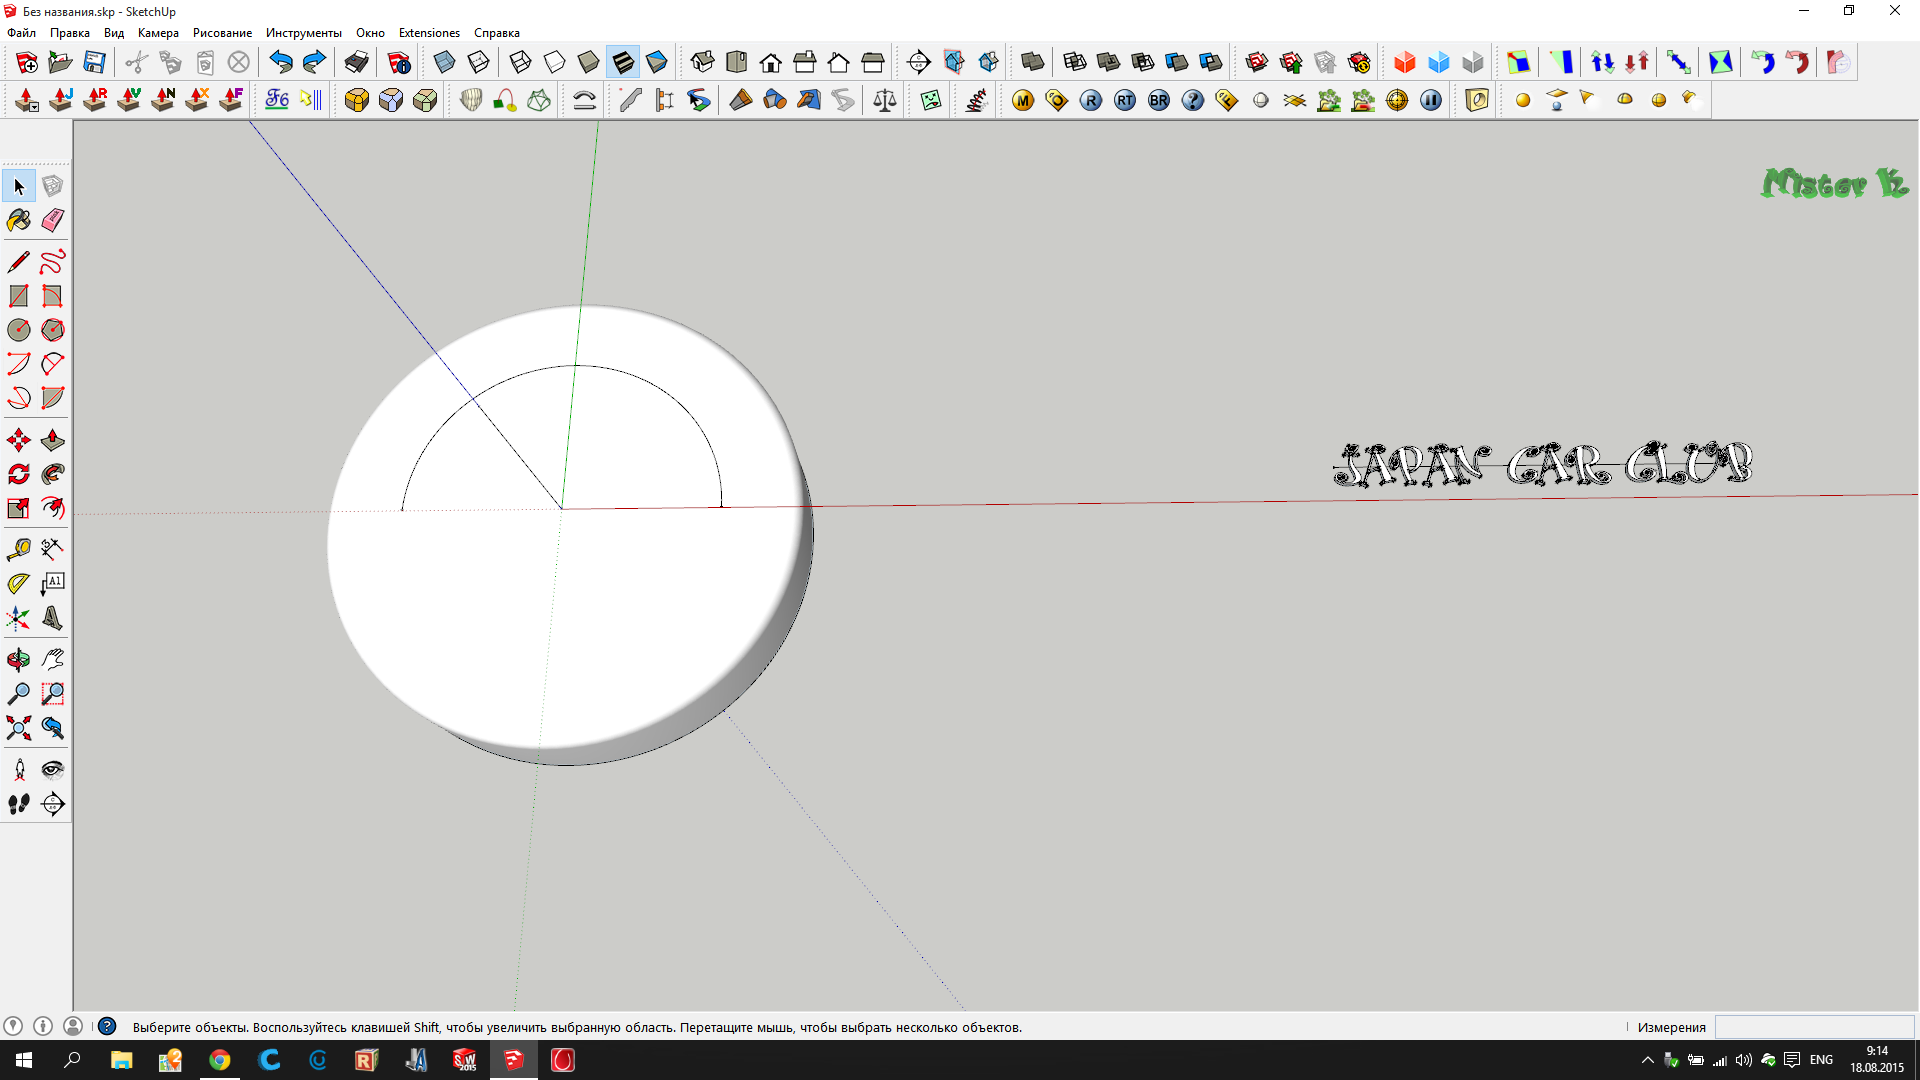This screenshot has width=1920, height=1080.
Task: Click the Undo arrow button
Action: pos(281,63)
